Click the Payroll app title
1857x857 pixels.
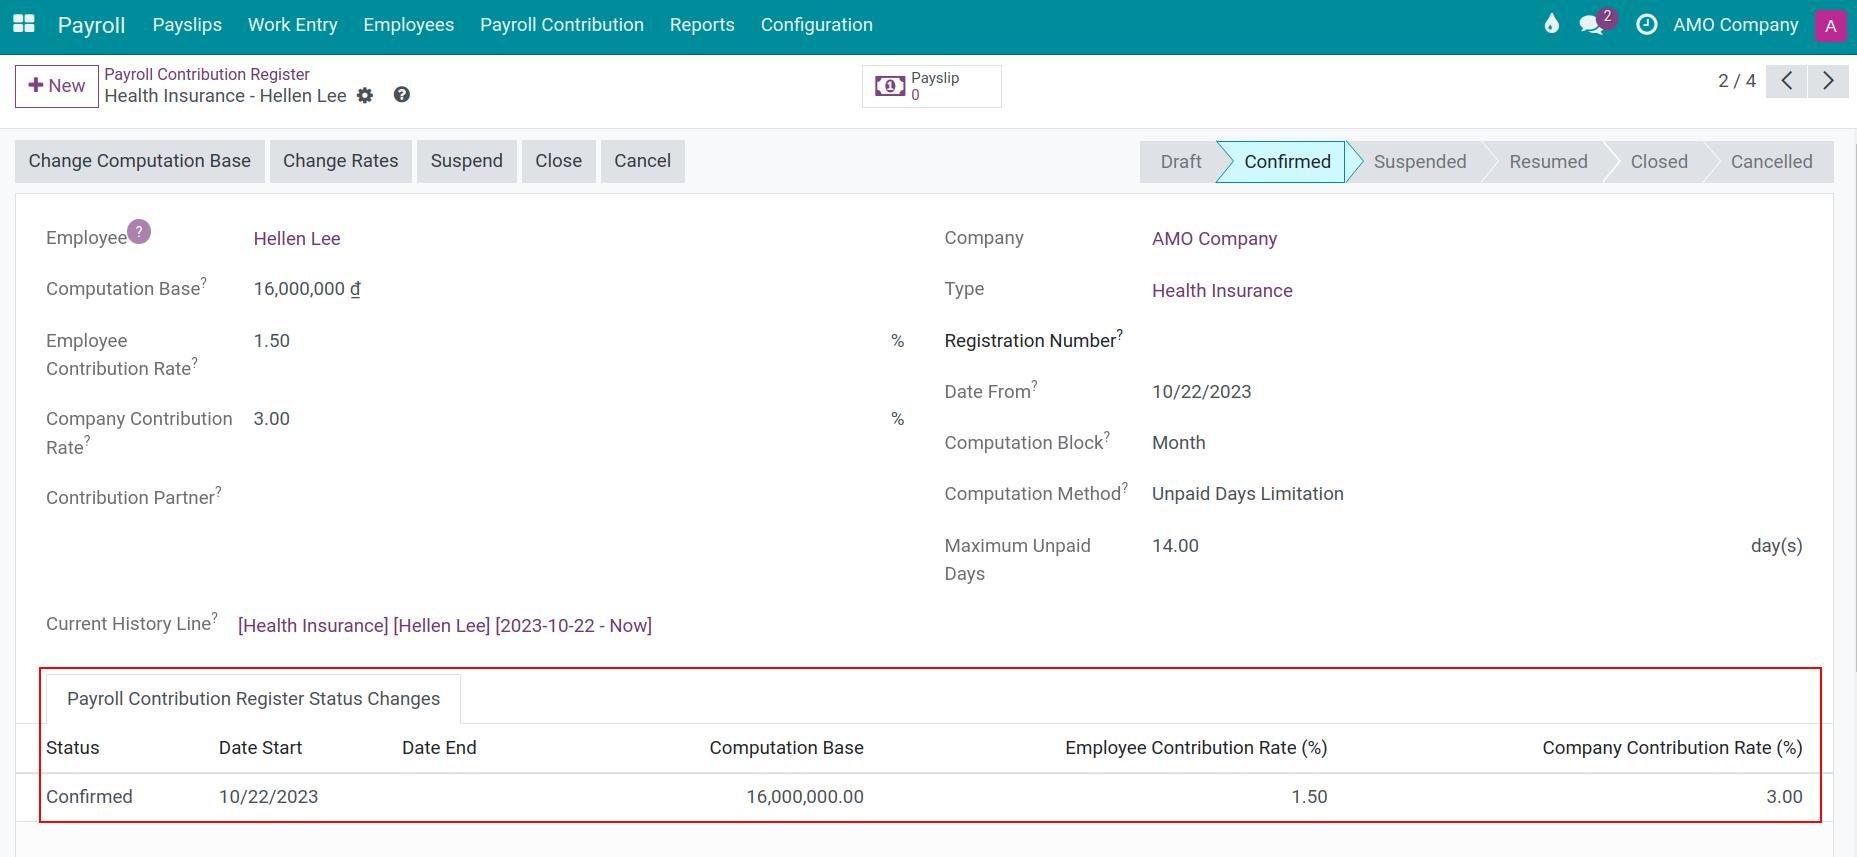(x=91, y=25)
